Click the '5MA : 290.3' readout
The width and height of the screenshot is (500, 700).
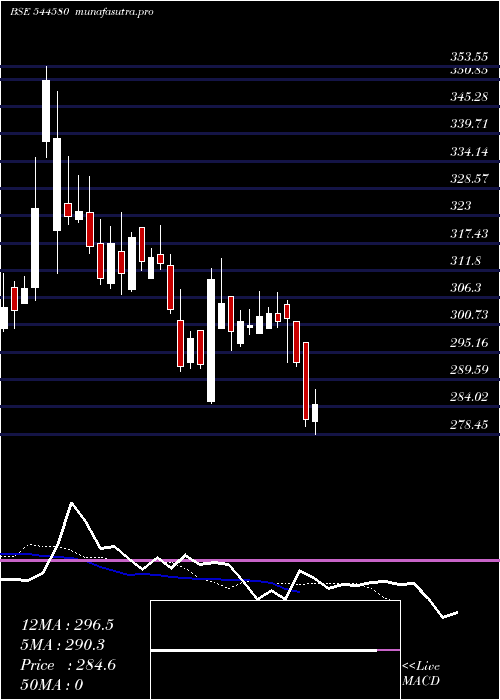click(63, 645)
